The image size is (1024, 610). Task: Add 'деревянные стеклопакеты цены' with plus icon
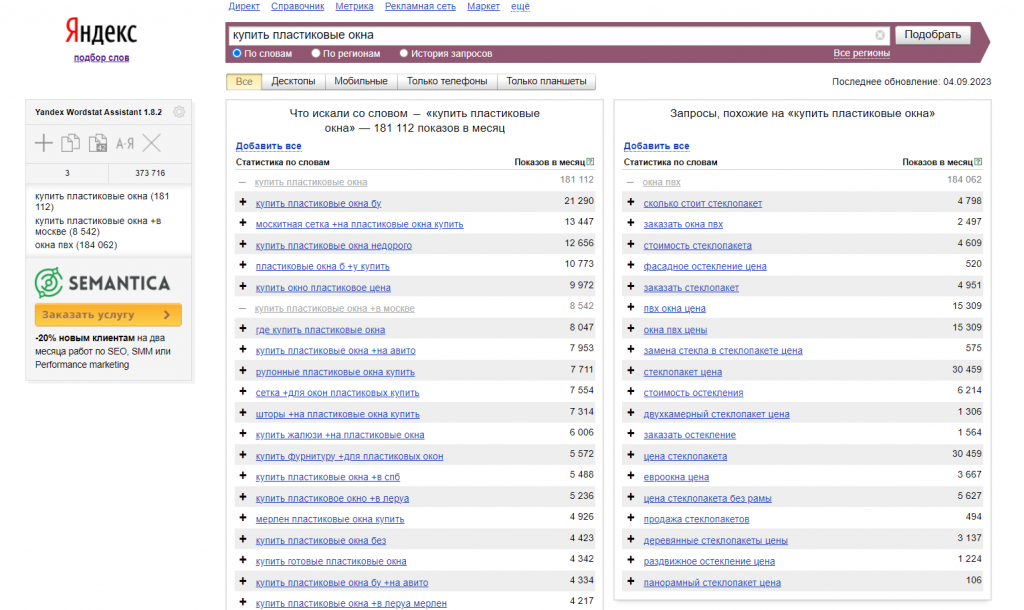point(631,539)
